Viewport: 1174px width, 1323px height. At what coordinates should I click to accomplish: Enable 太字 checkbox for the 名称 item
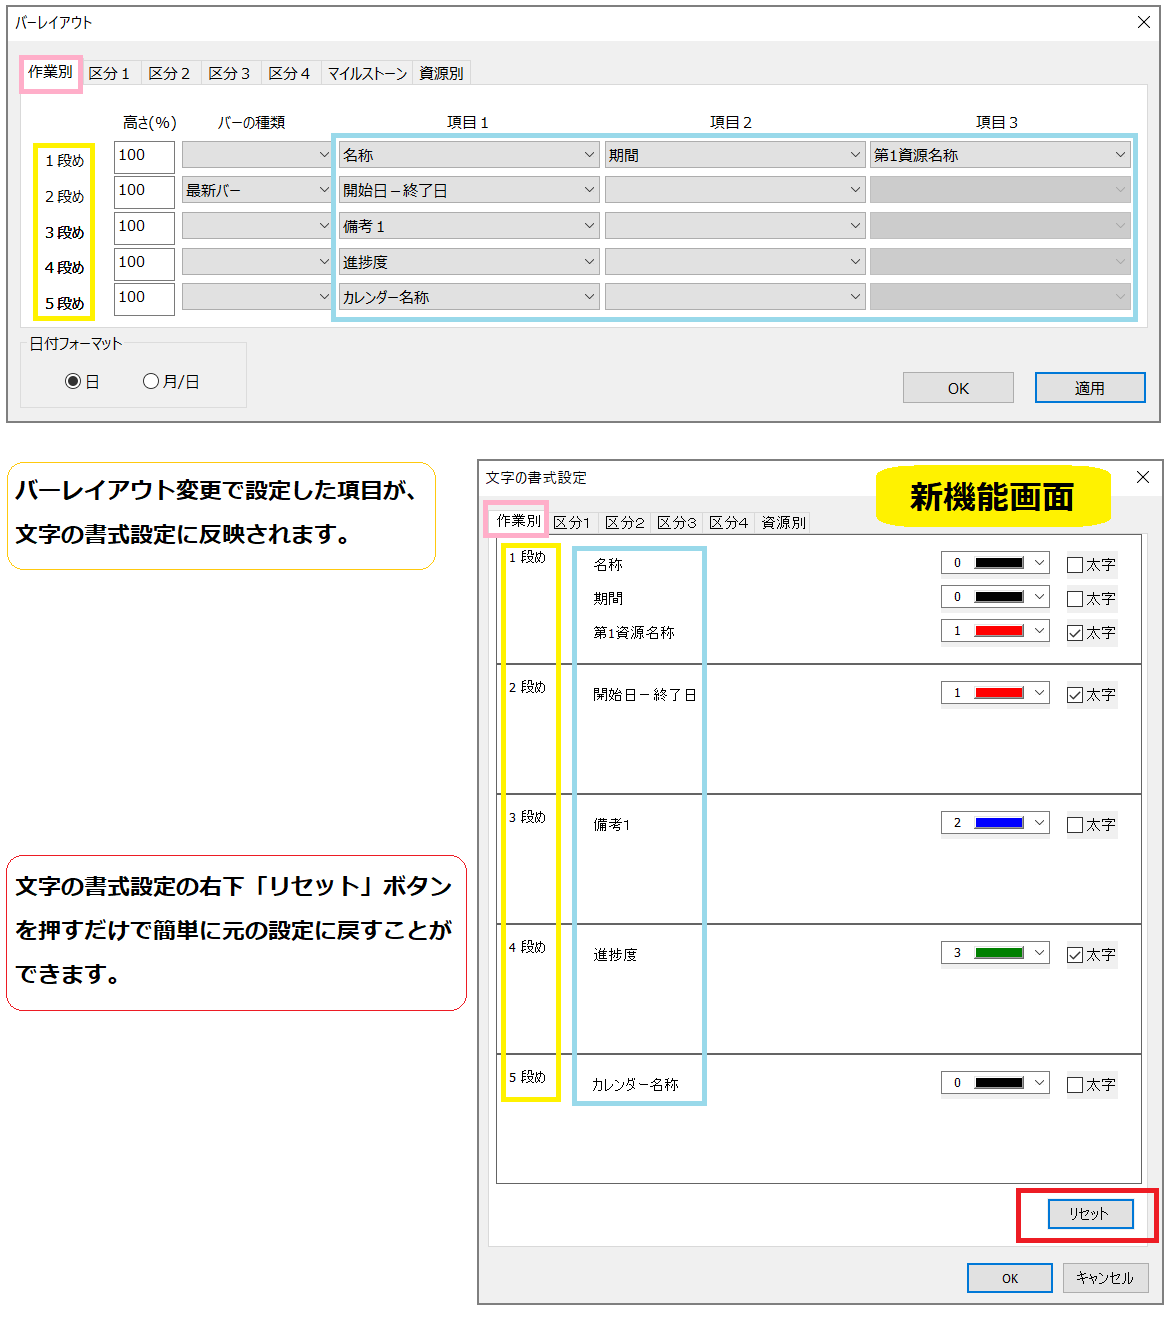(1075, 565)
